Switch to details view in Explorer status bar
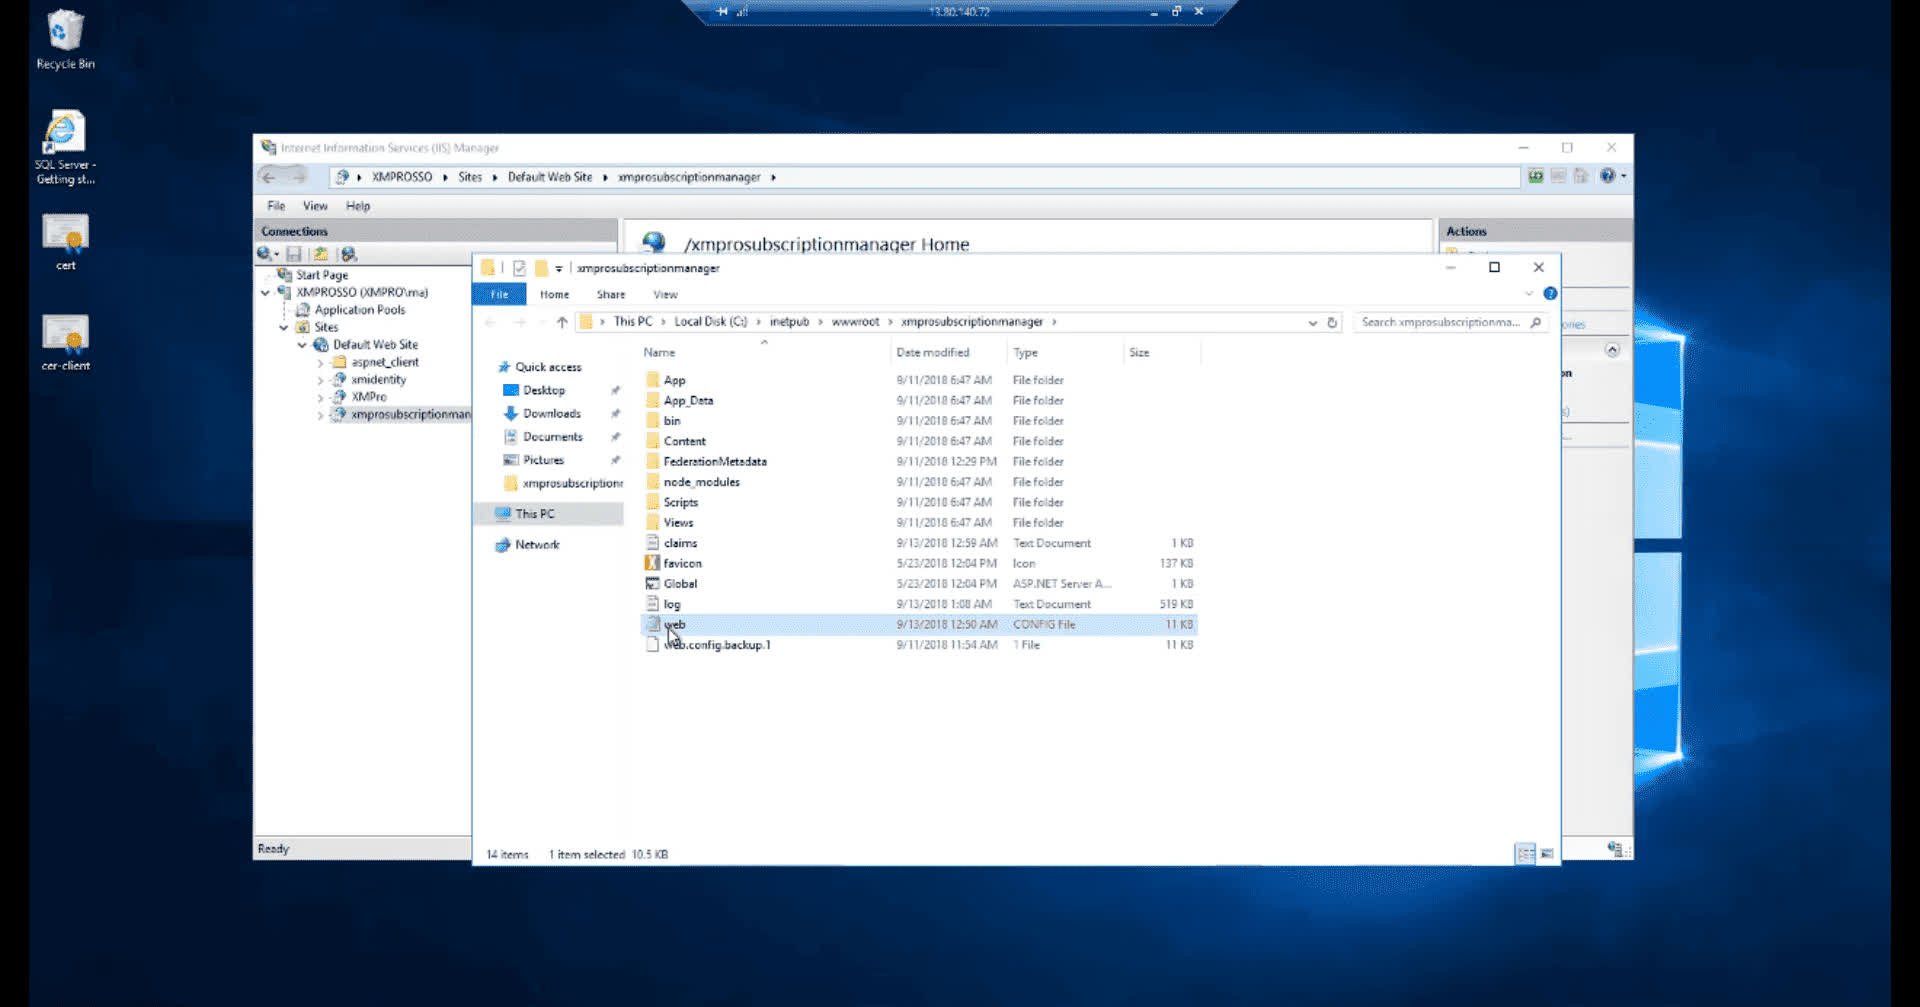The image size is (1920, 1007). point(1525,854)
